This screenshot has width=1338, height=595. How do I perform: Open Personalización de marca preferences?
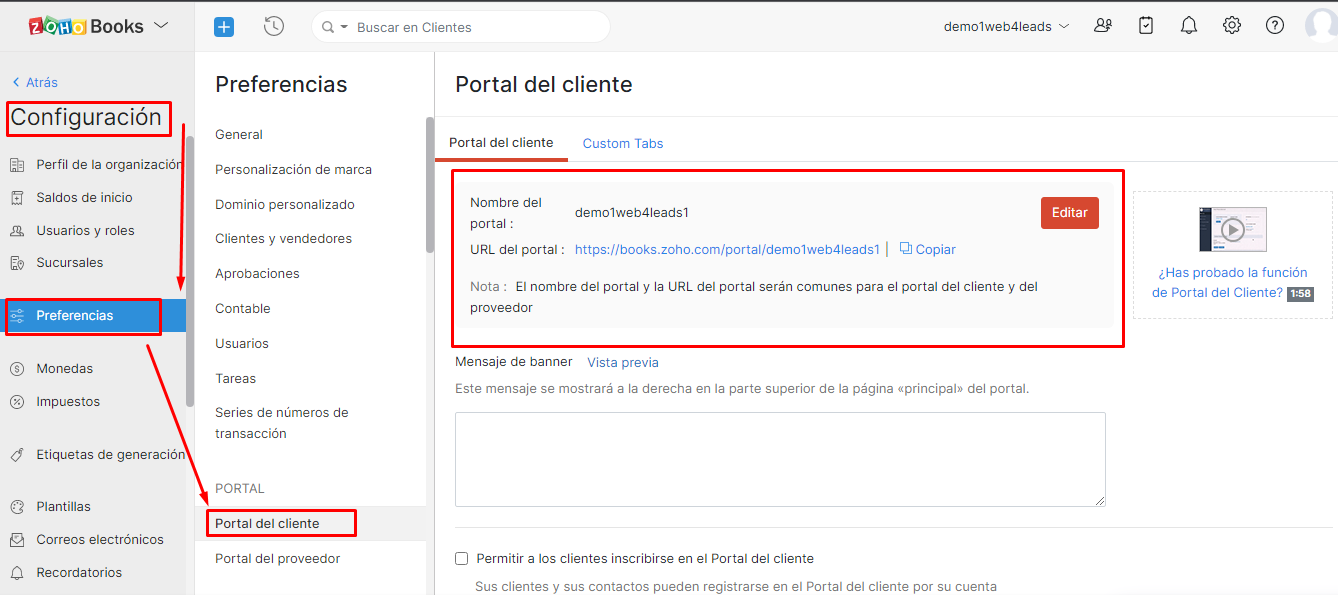(293, 170)
